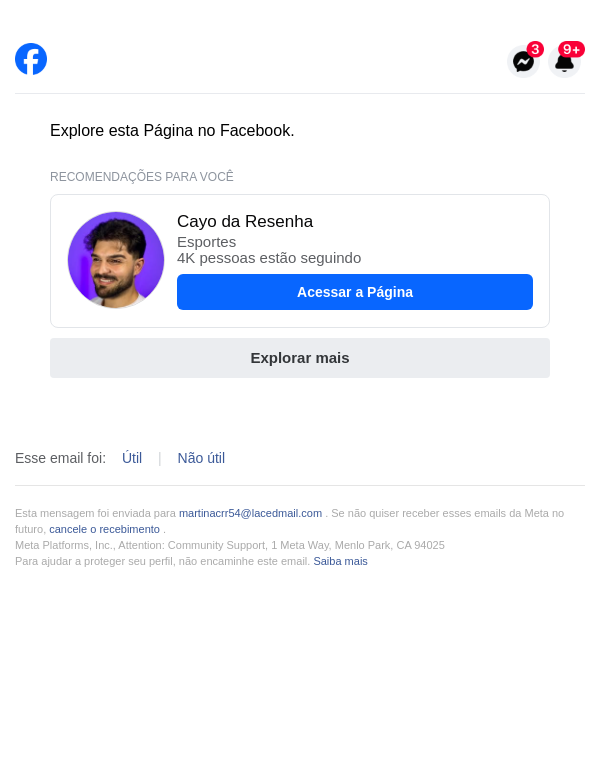Click the Messenger unread badge showing 3
600x768 pixels.
535,50
